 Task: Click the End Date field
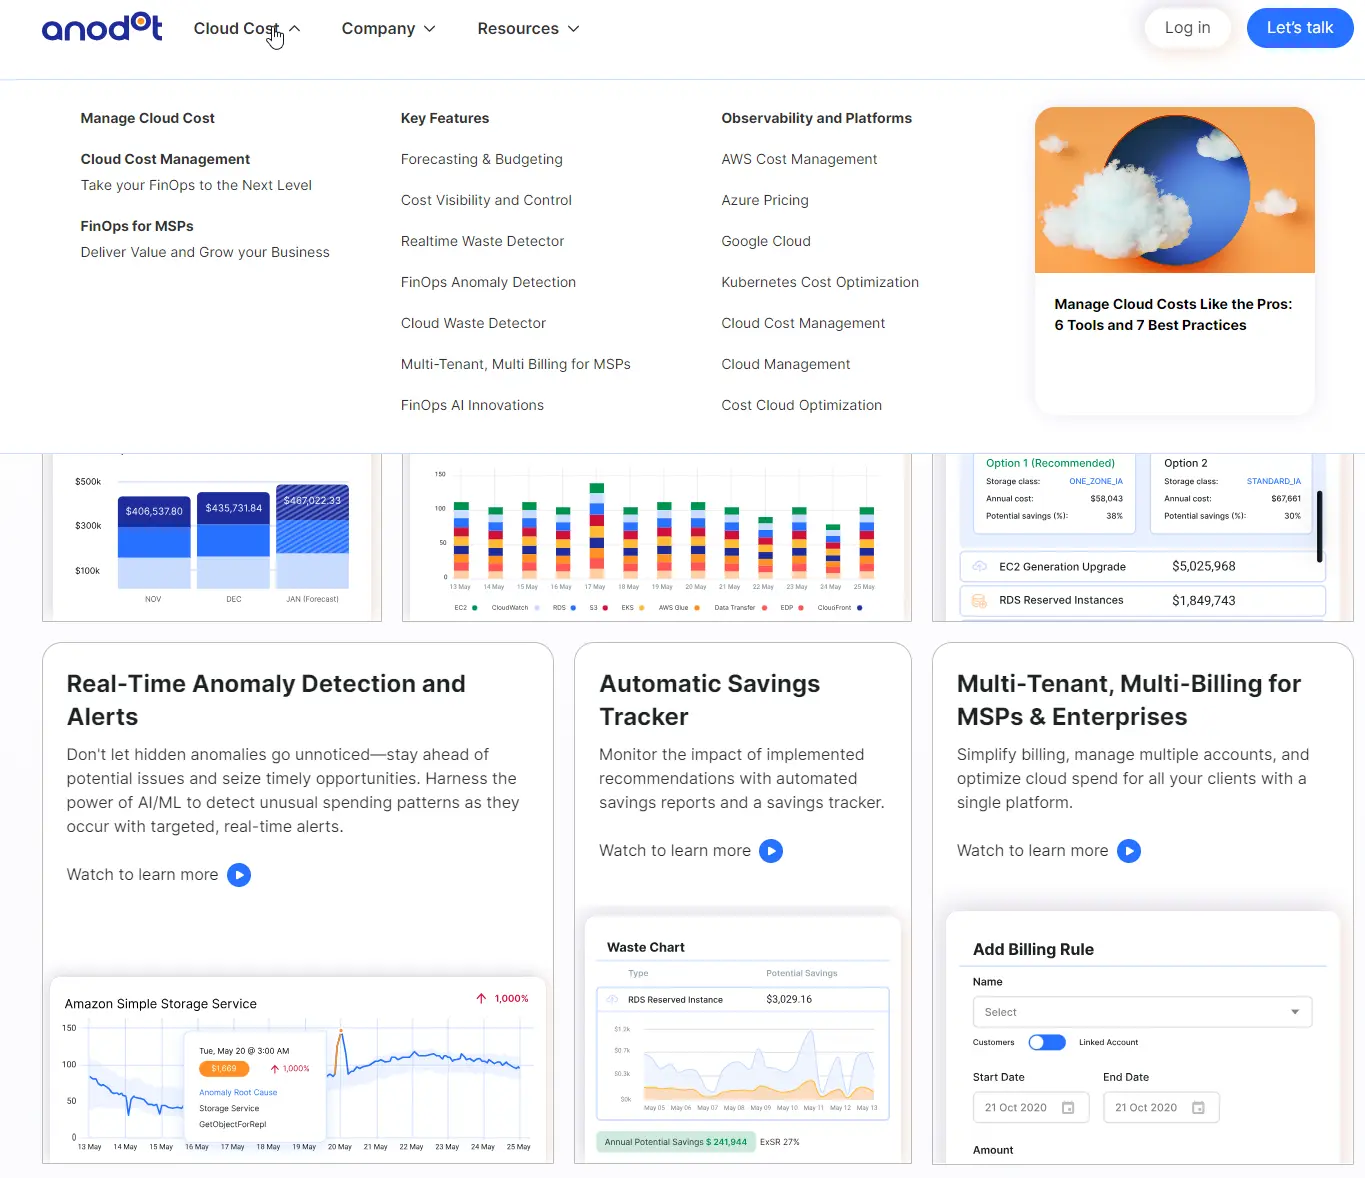coord(1161,1108)
